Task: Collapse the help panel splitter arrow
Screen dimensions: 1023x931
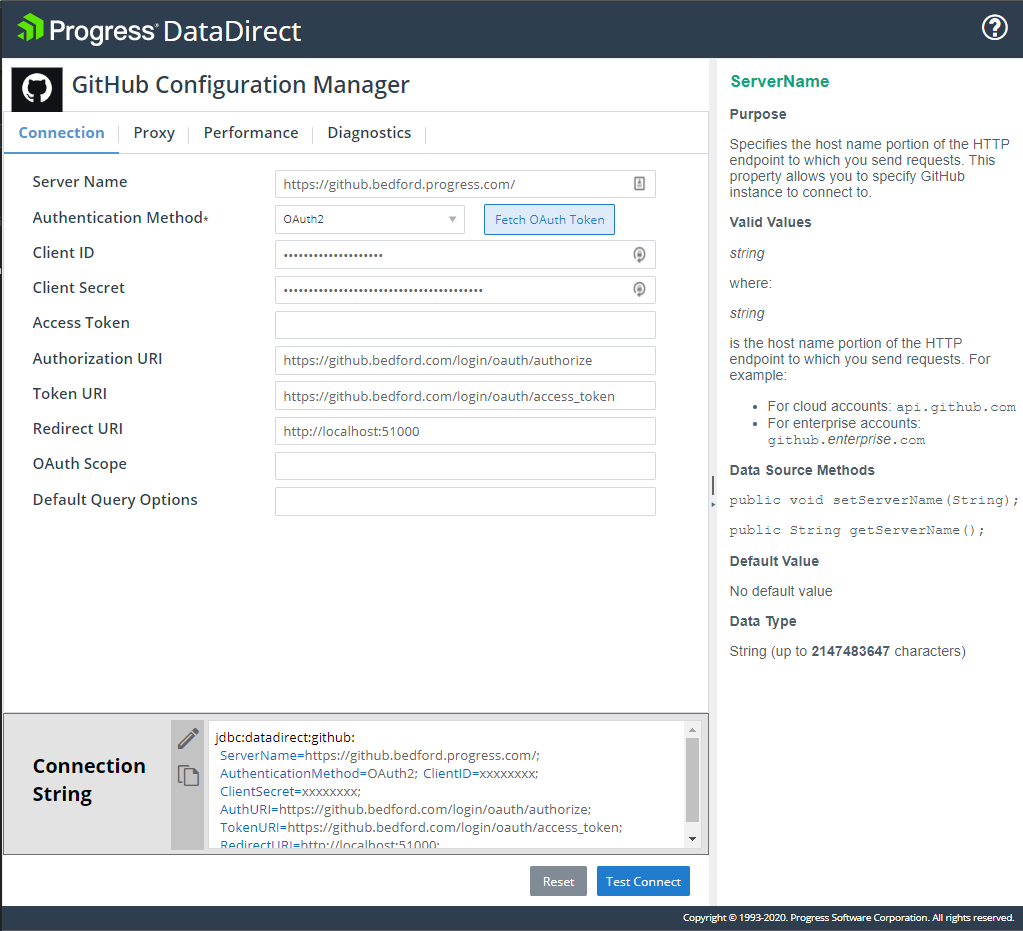Action: (x=712, y=504)
